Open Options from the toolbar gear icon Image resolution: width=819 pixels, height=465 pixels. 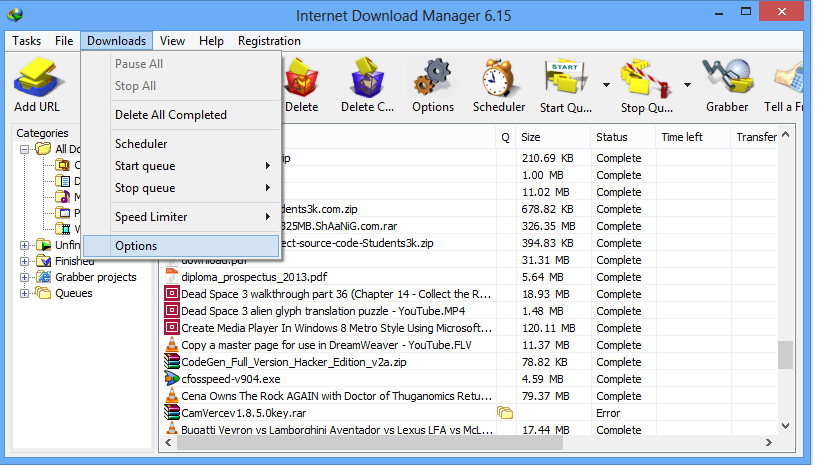click(x=433, y=79)
